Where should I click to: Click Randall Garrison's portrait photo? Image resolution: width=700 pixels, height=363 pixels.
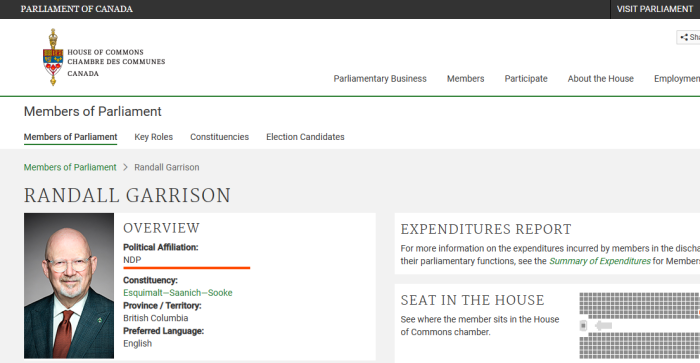point(69,286)
